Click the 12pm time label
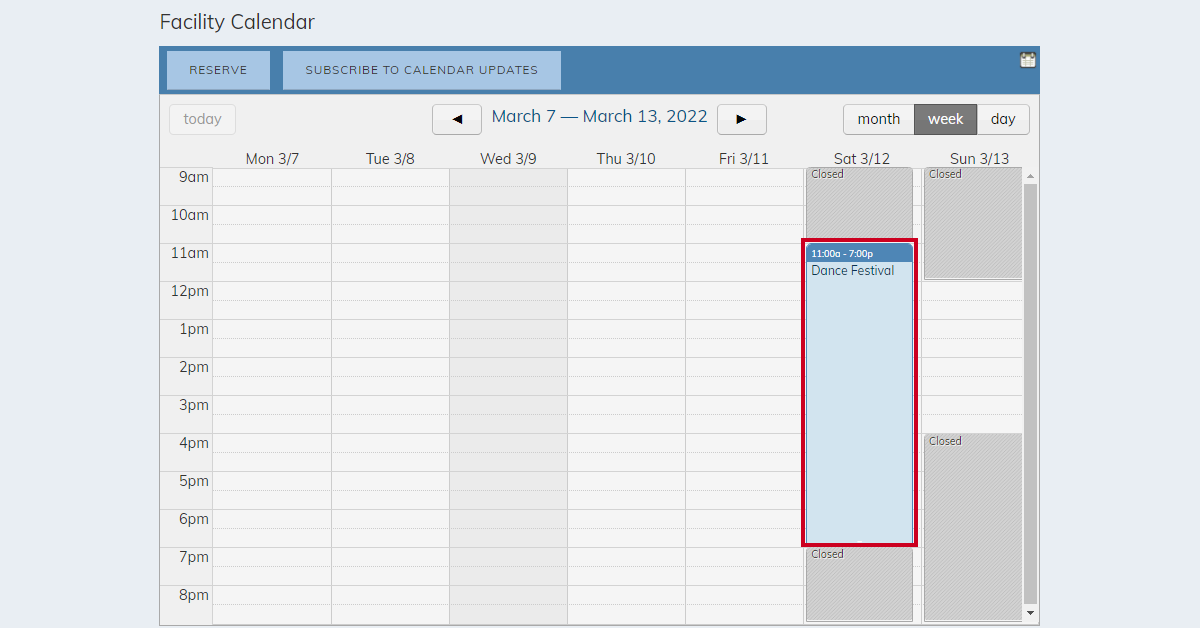This screenshot has width=1200, height=628. (x=190, y=291)
